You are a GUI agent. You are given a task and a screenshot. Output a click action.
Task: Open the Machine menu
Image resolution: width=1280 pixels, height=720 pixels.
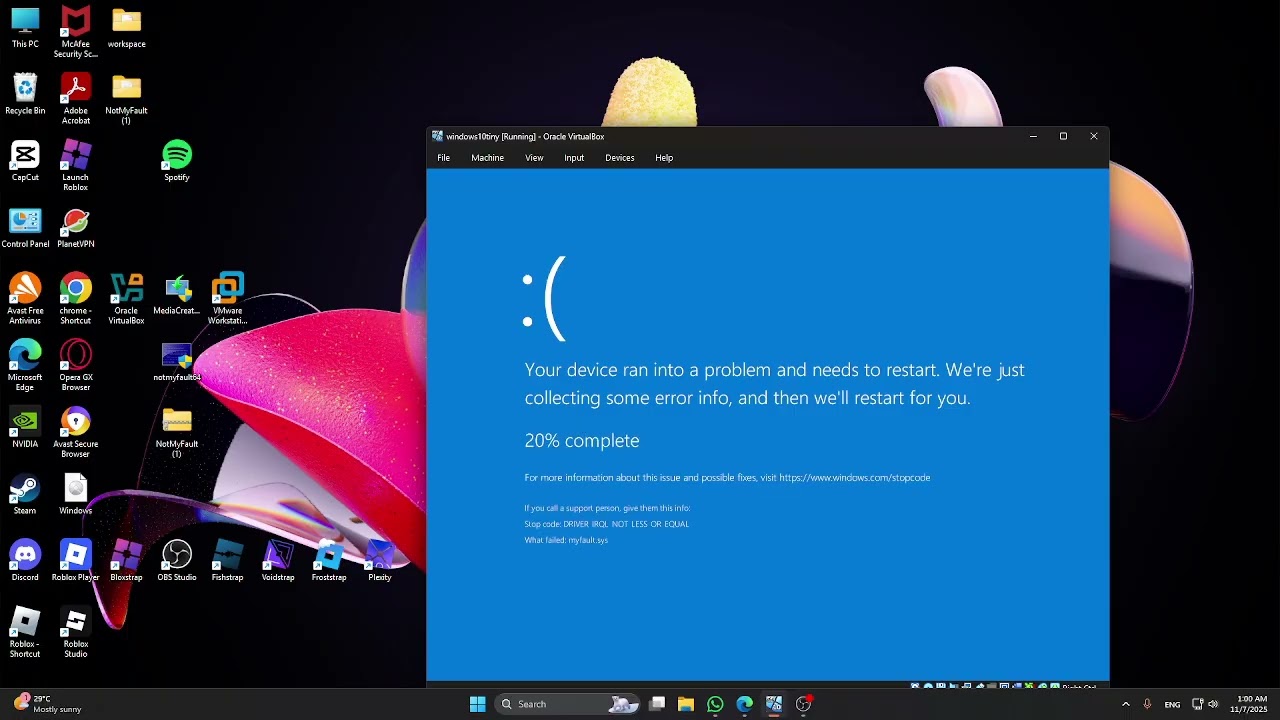[487, 158]
